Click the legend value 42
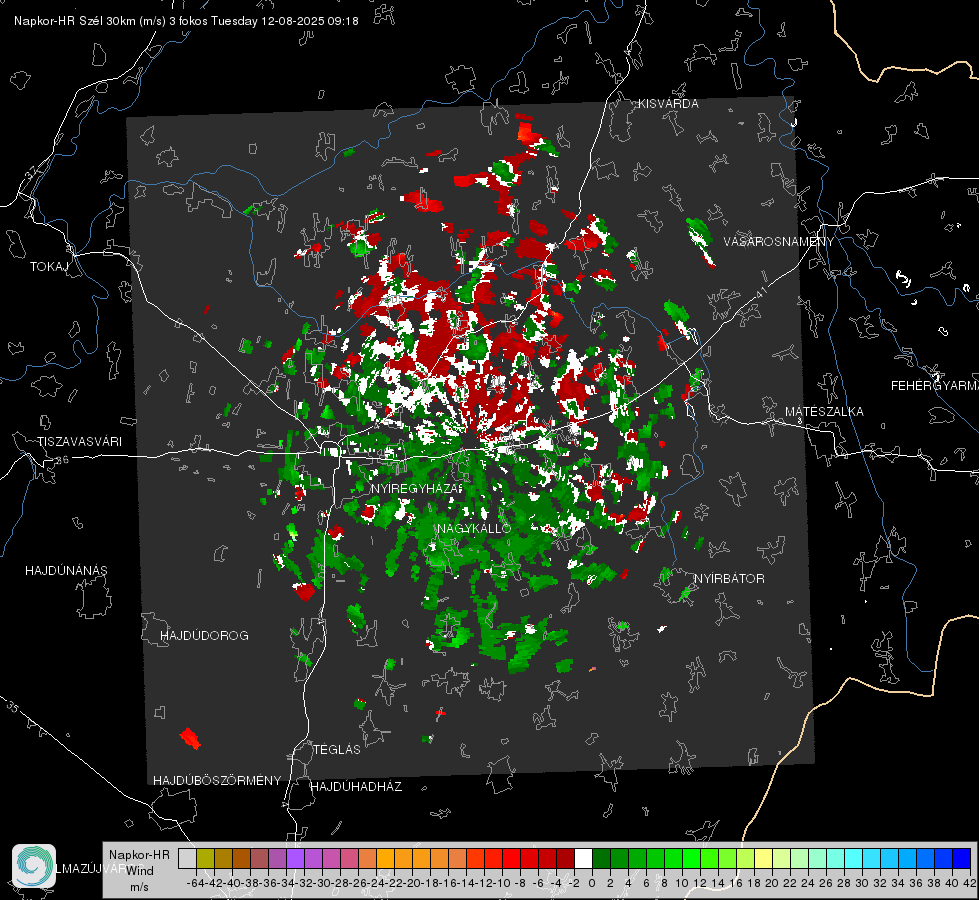Image resolution: width=979 pixels, height=900 pixels. (969, 883)
